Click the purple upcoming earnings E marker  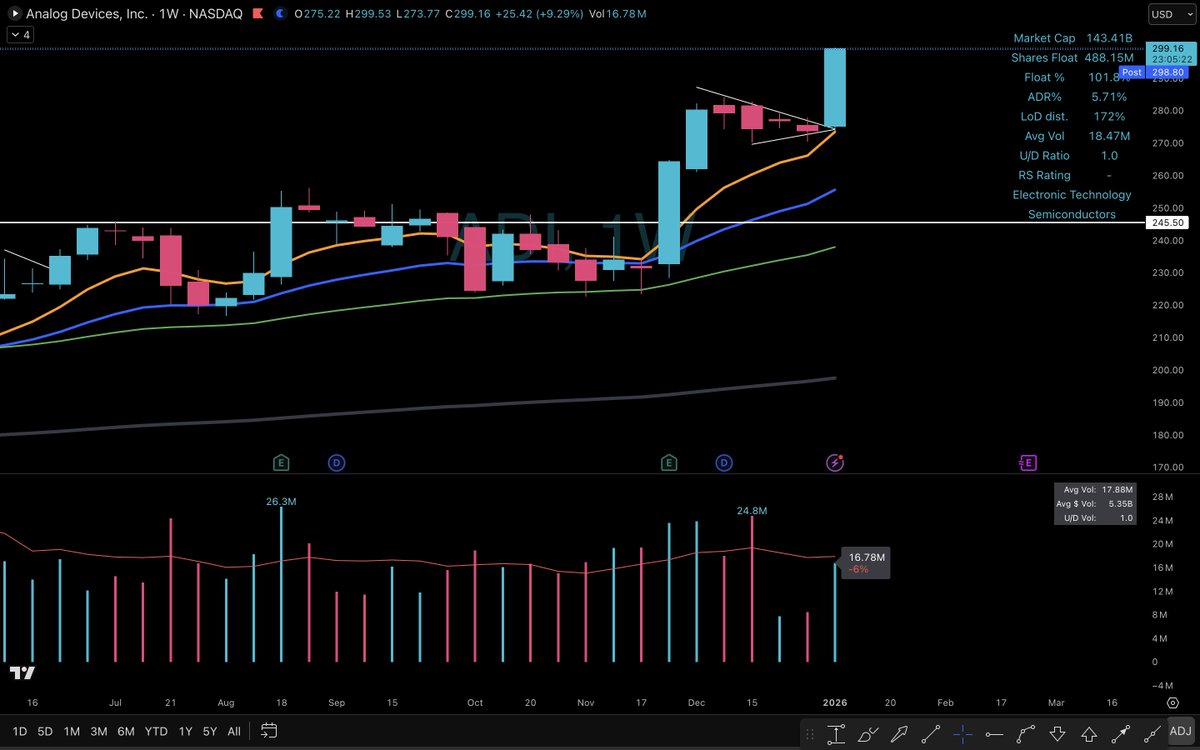pos(1027,462)
